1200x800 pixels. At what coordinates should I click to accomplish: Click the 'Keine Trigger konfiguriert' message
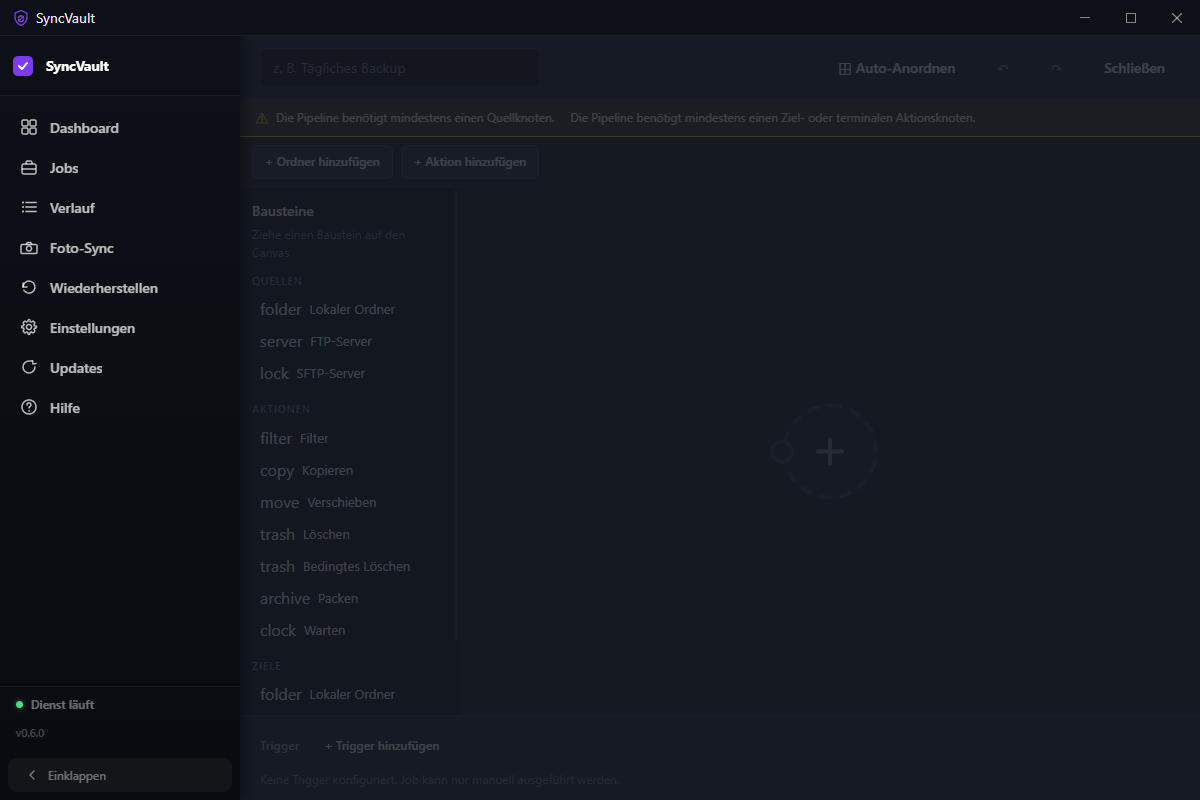click(x=440, y=780)
